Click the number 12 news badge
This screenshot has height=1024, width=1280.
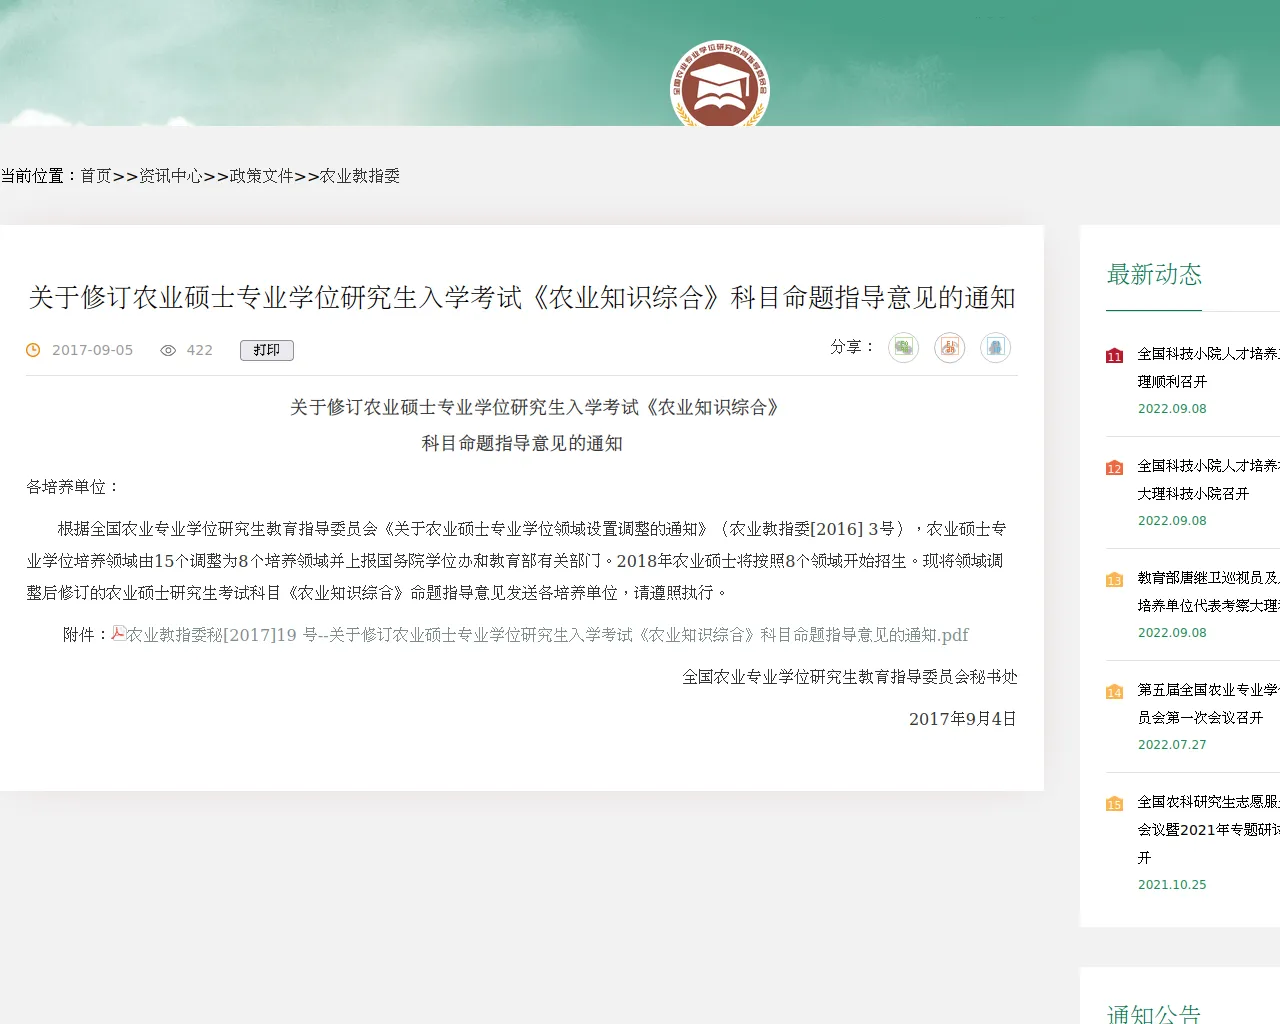pos(1114,468)
